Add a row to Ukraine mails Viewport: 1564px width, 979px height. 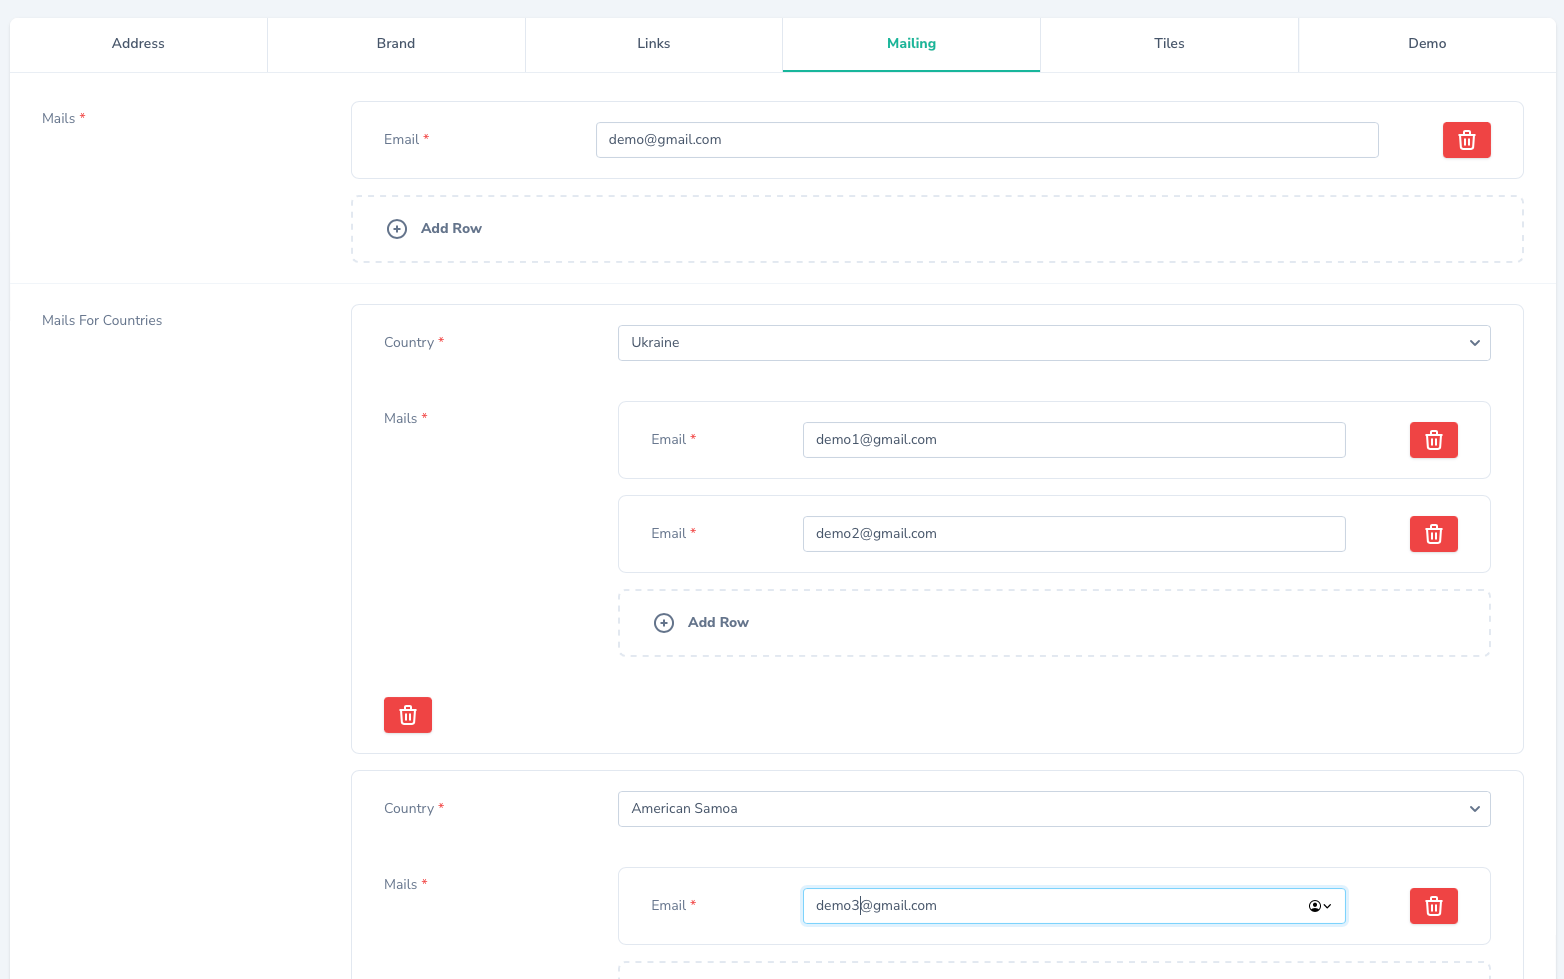pyautogui.click(x=1054, y=623)
